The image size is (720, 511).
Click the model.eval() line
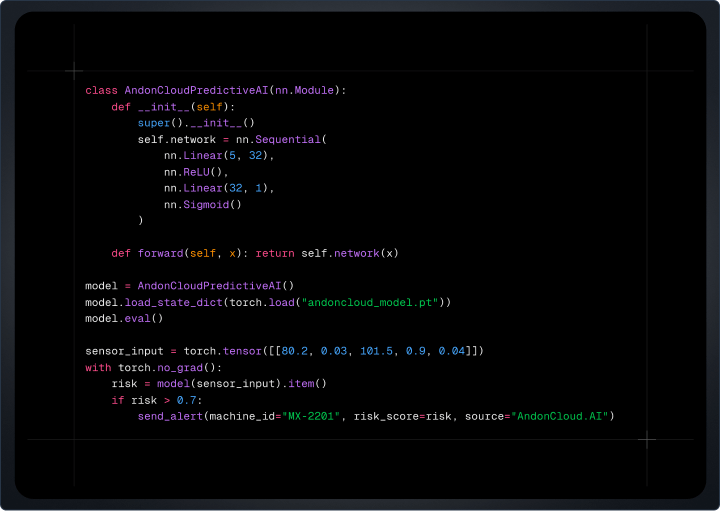point(123,318)
